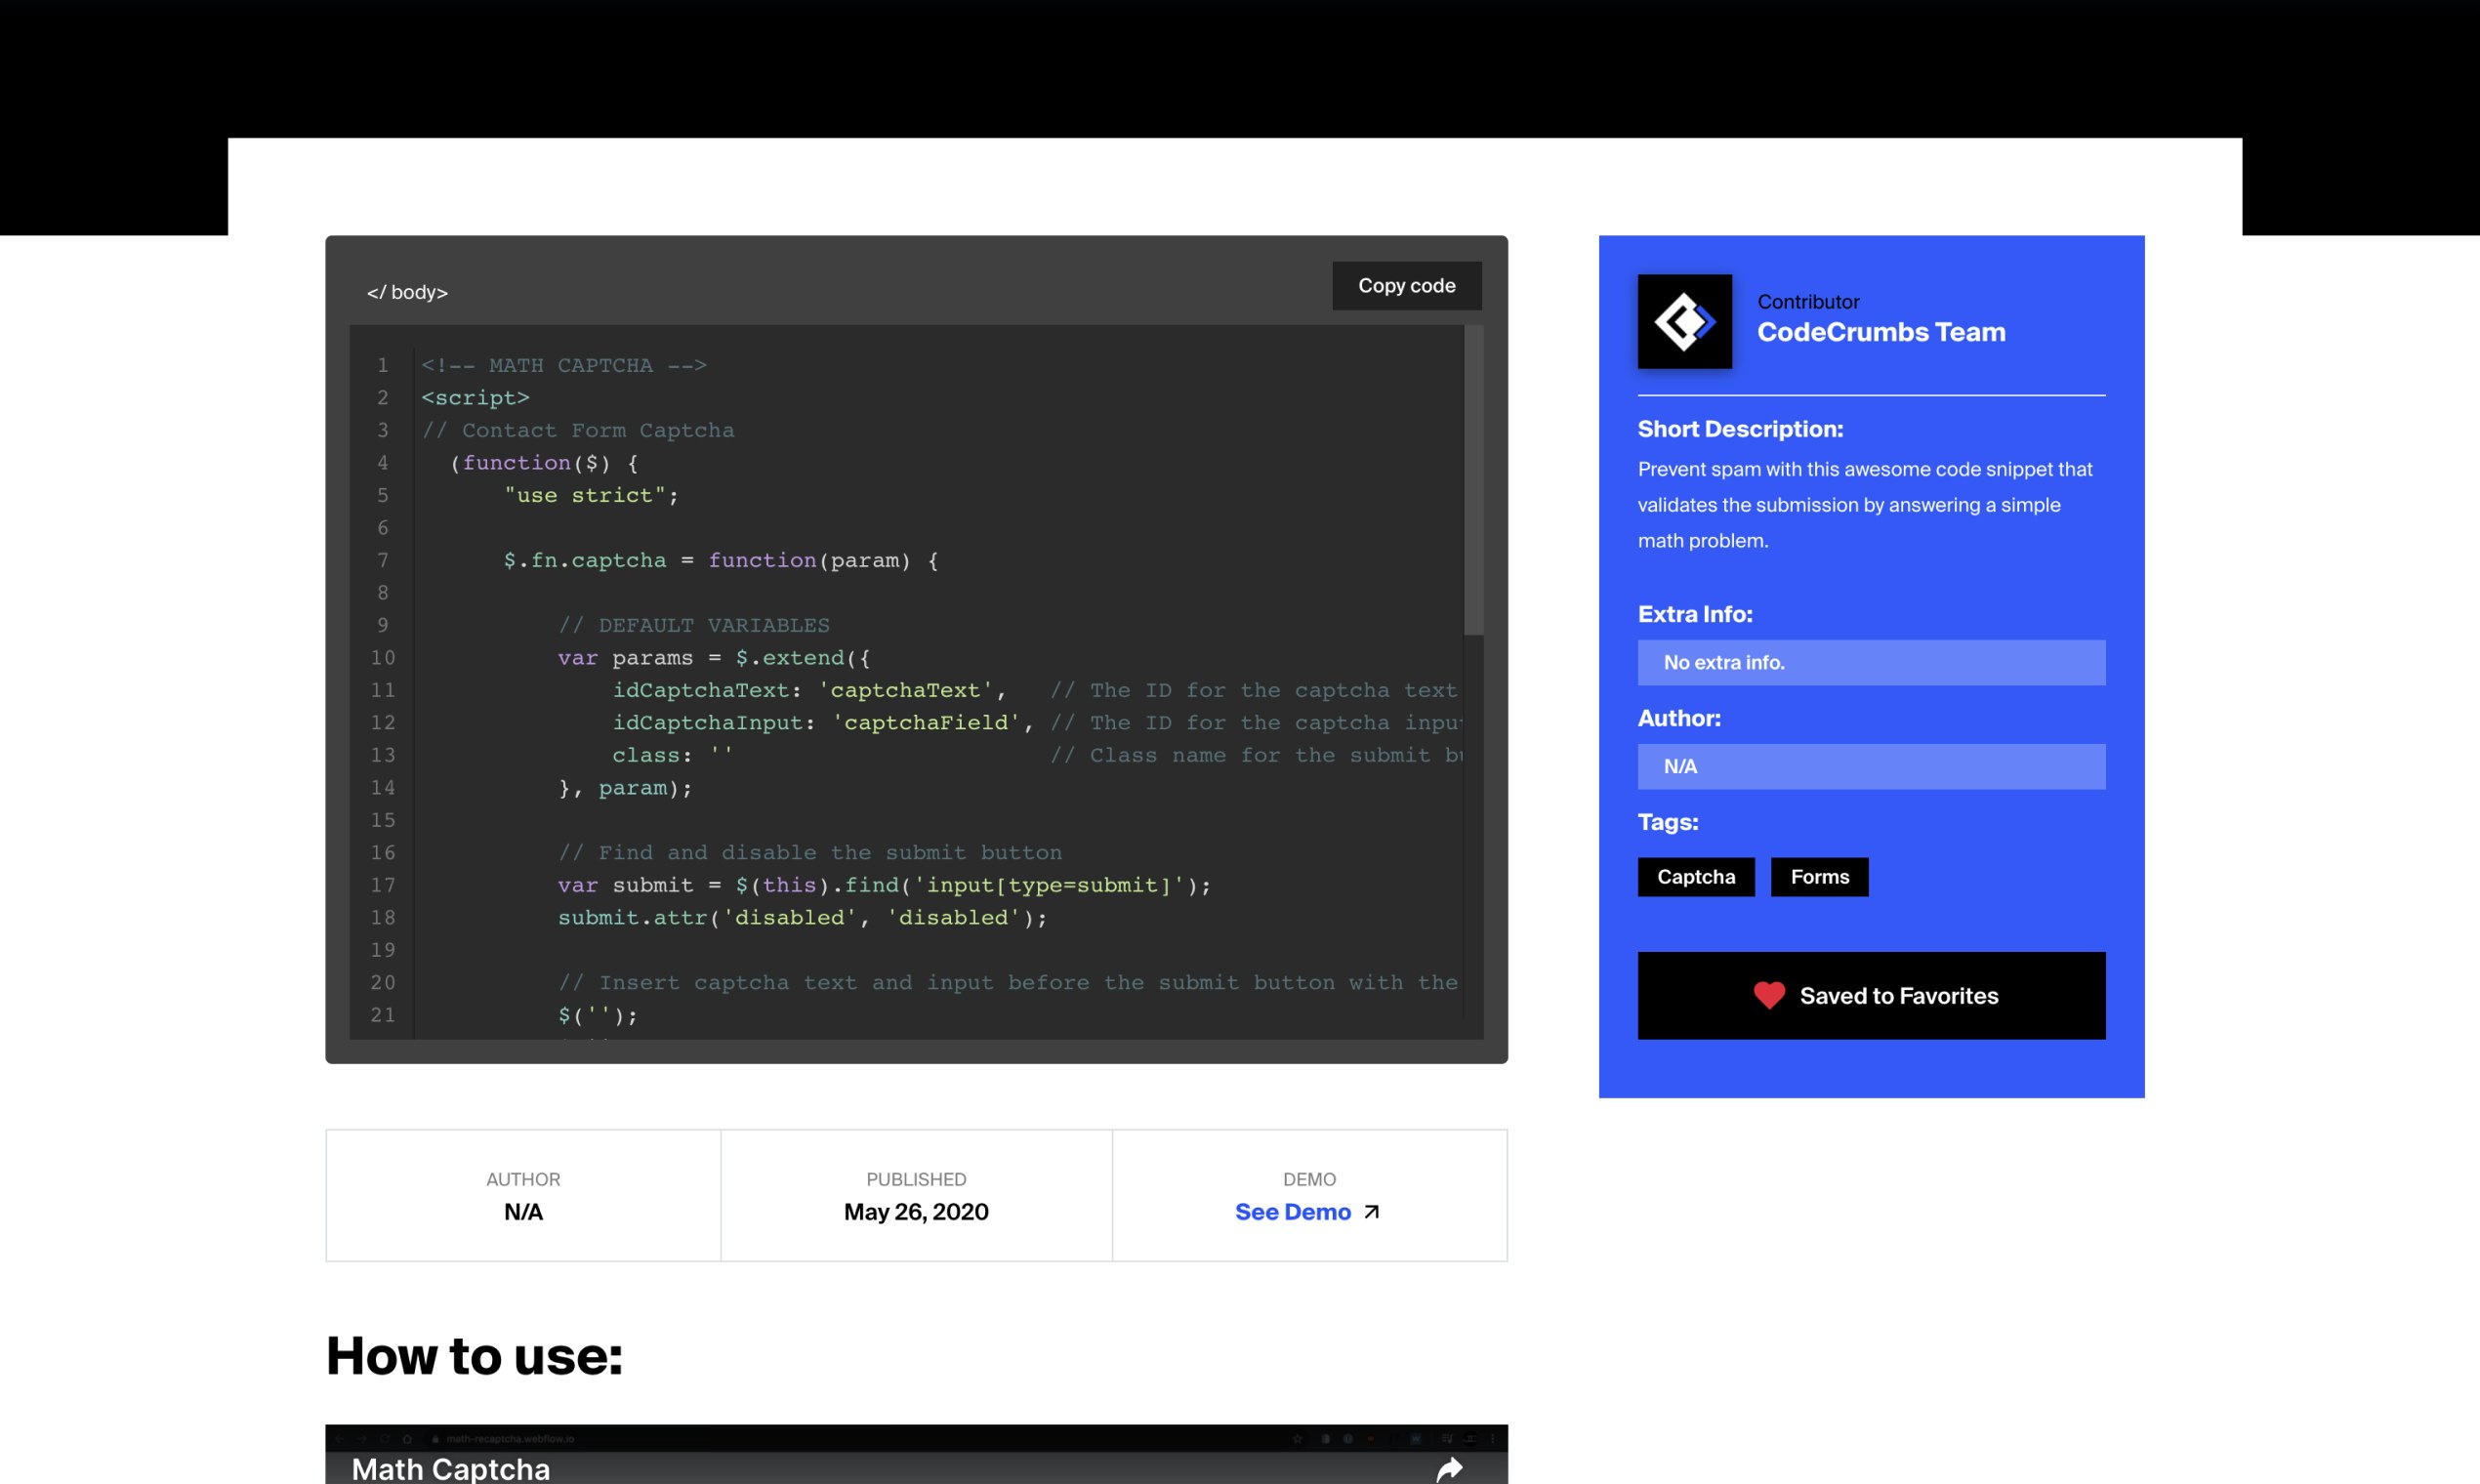The width and height of the screenshot is (2480, 1484).
Task: Click the Author N/A field
Action: click(1871, 766)
